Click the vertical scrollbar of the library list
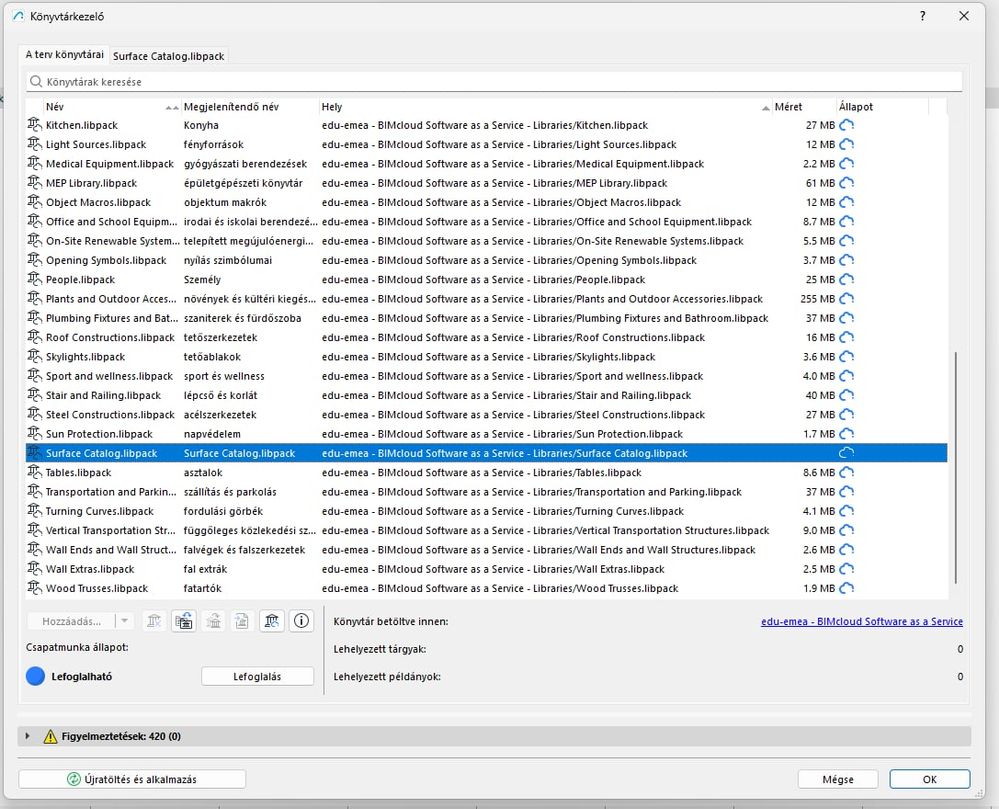 tap(956, 468)
